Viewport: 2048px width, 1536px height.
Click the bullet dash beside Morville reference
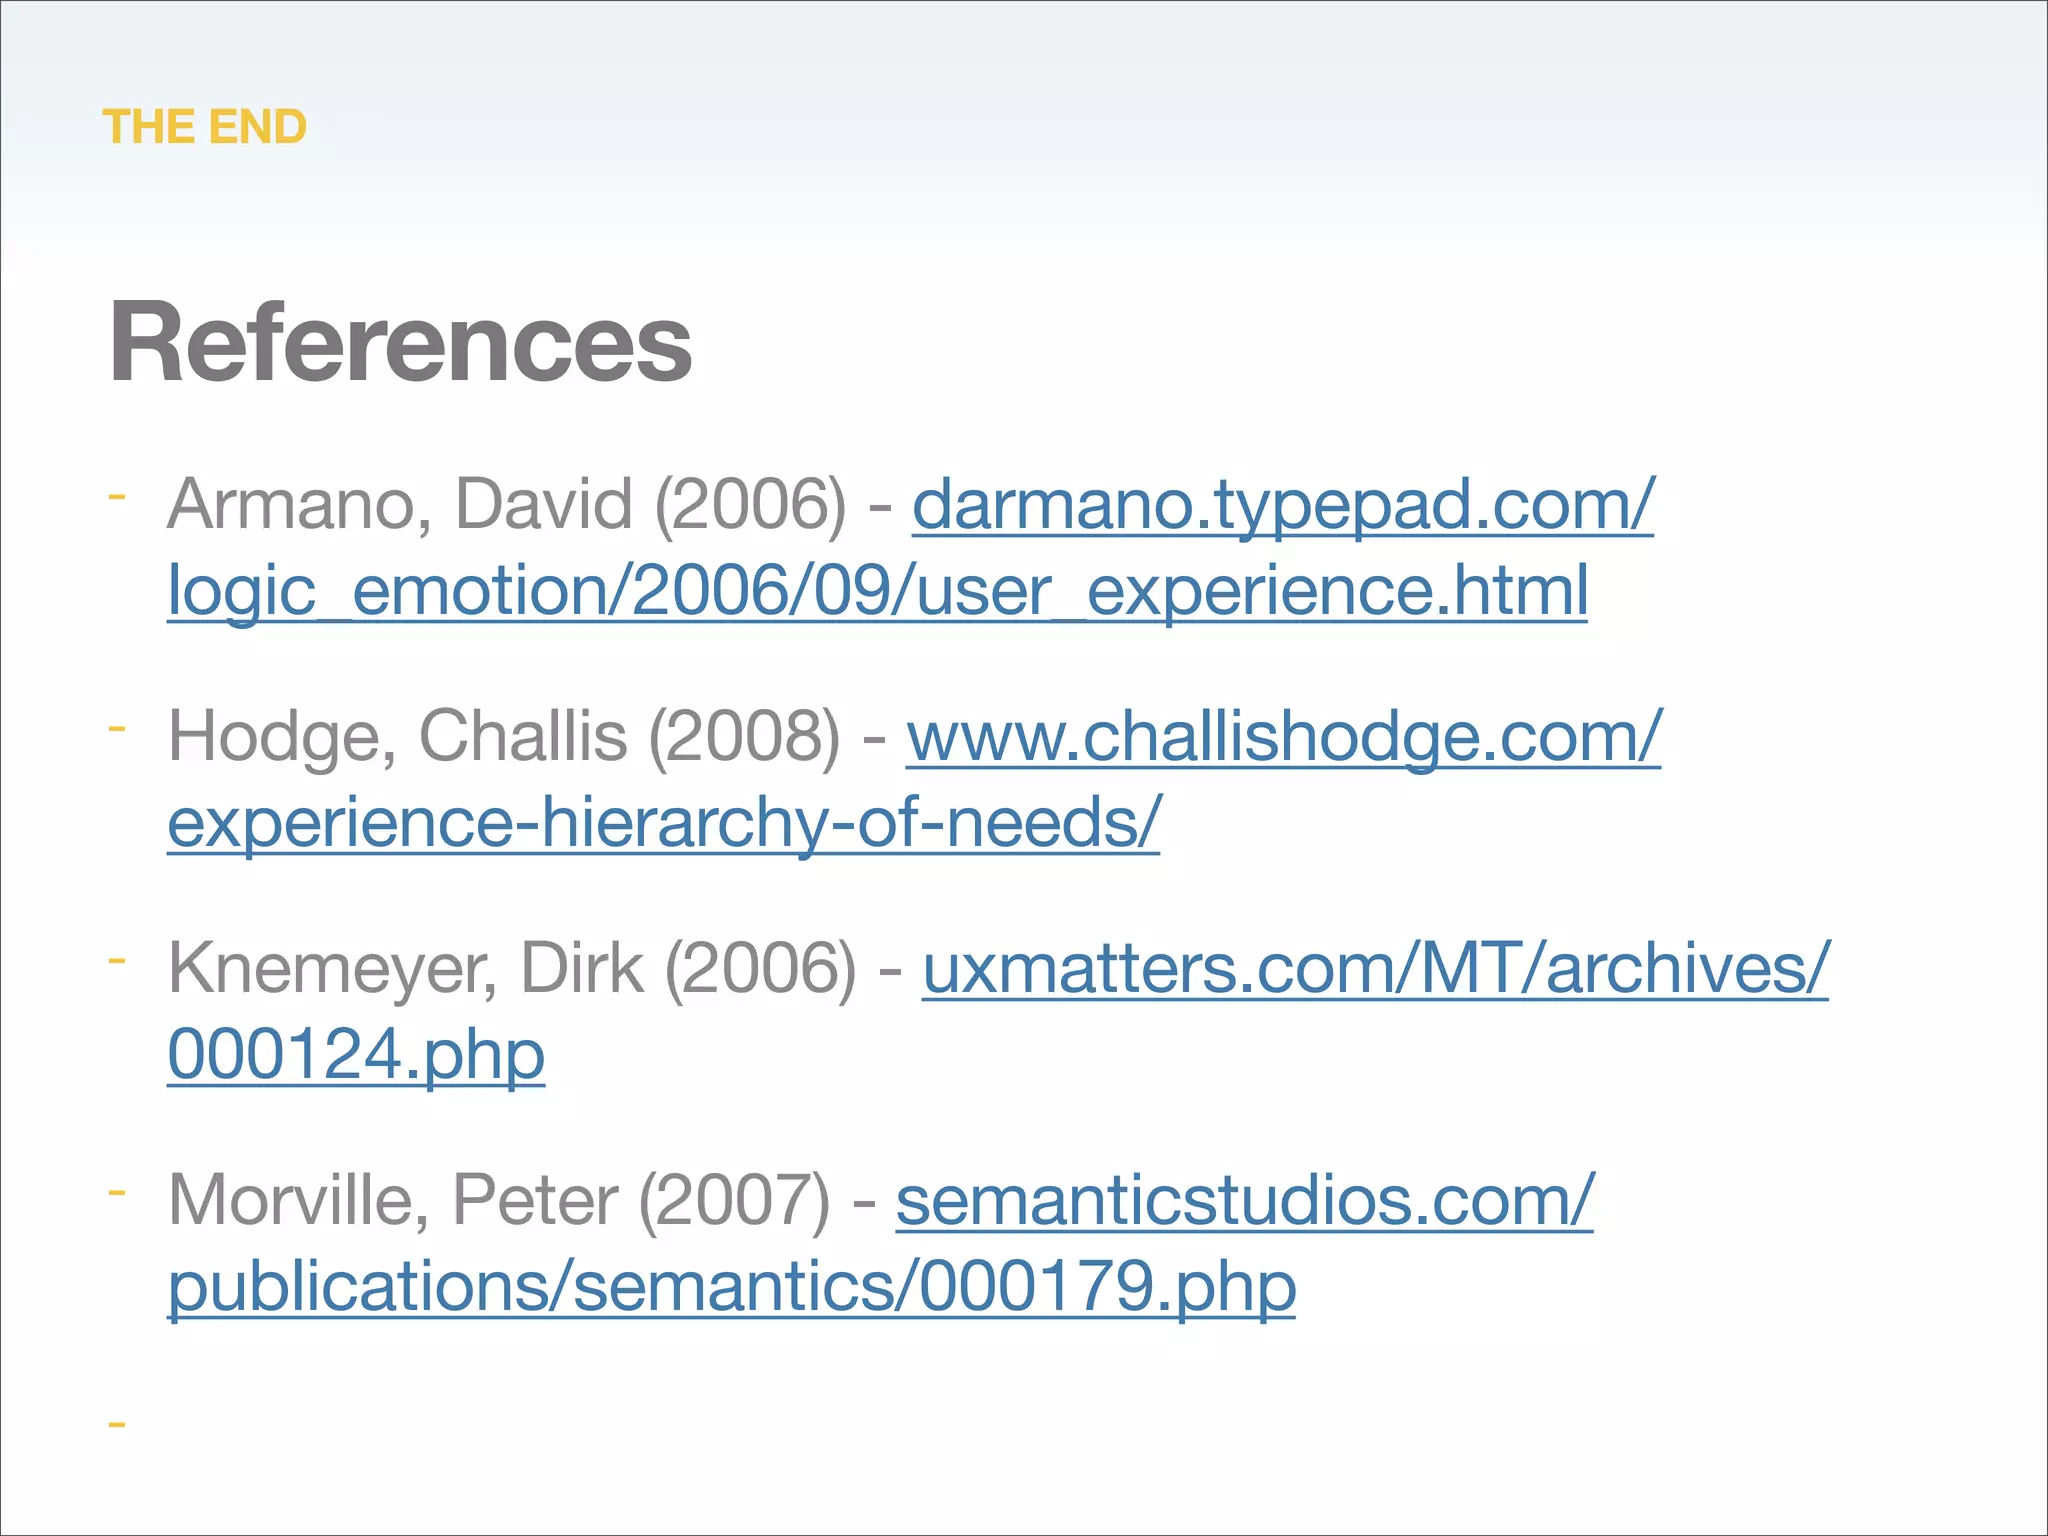[117, 1192]
